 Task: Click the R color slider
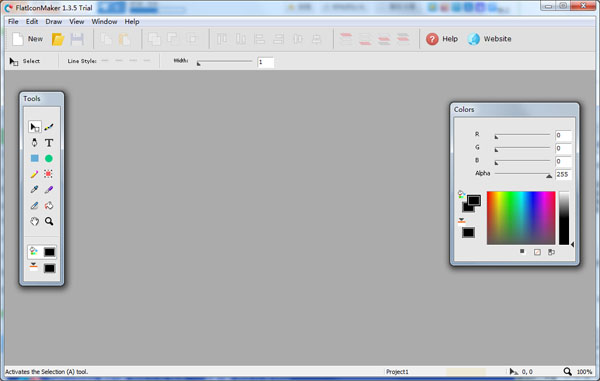(x=522, y=135)
